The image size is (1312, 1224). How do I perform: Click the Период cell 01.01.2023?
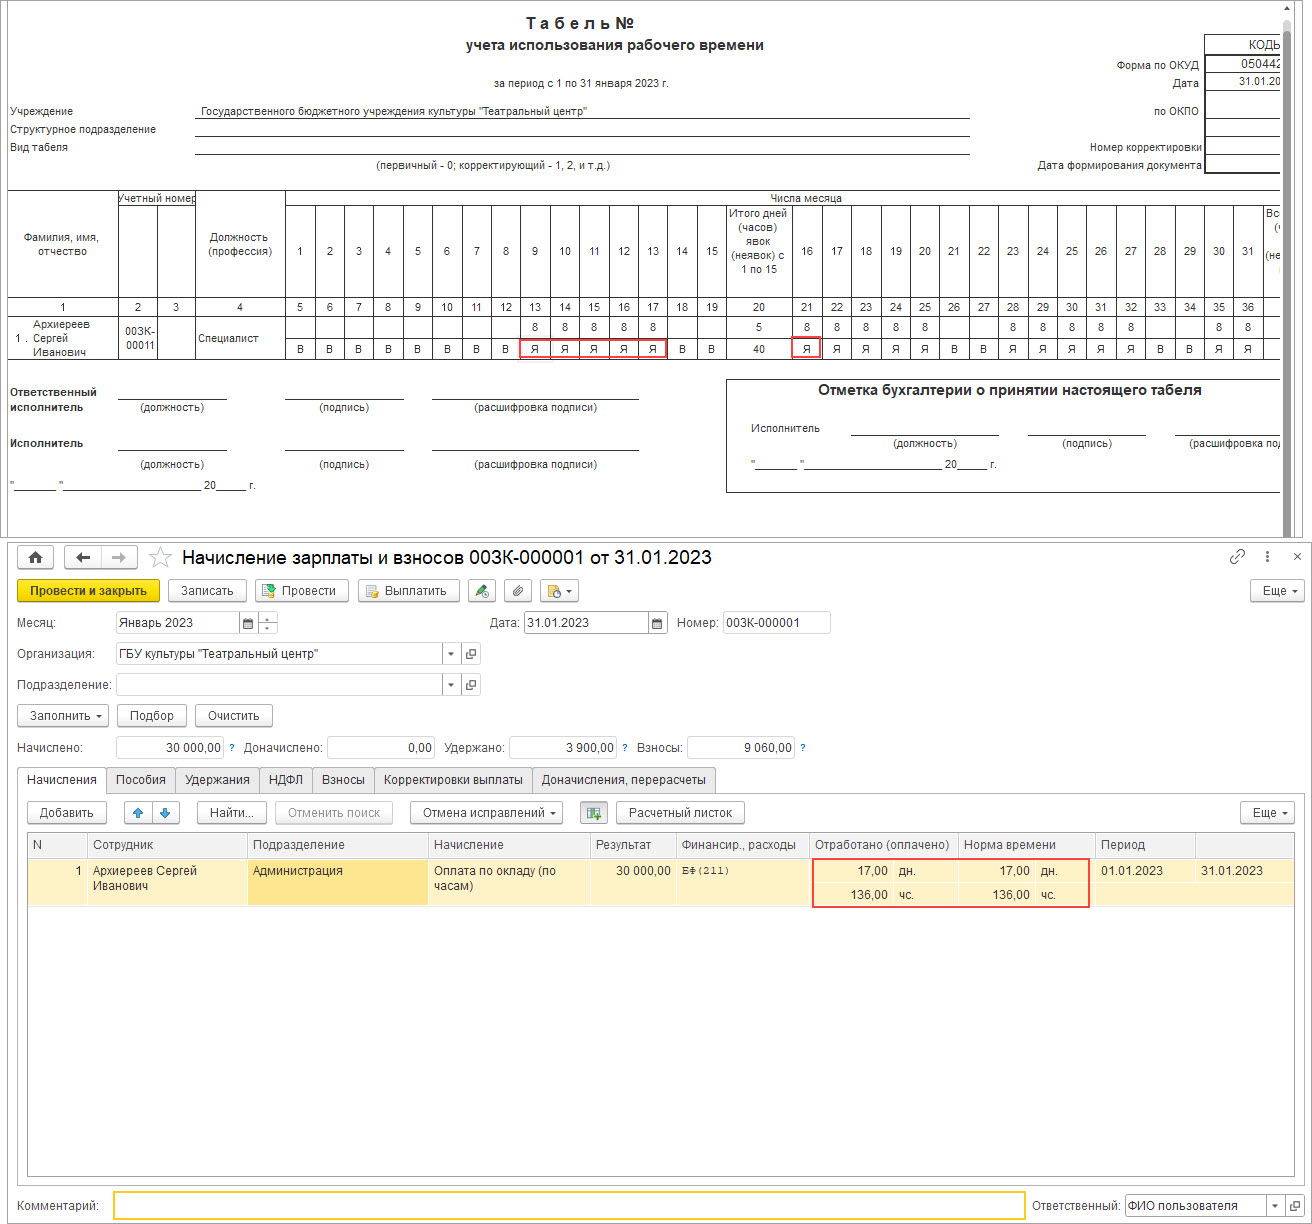point(1145,871)
